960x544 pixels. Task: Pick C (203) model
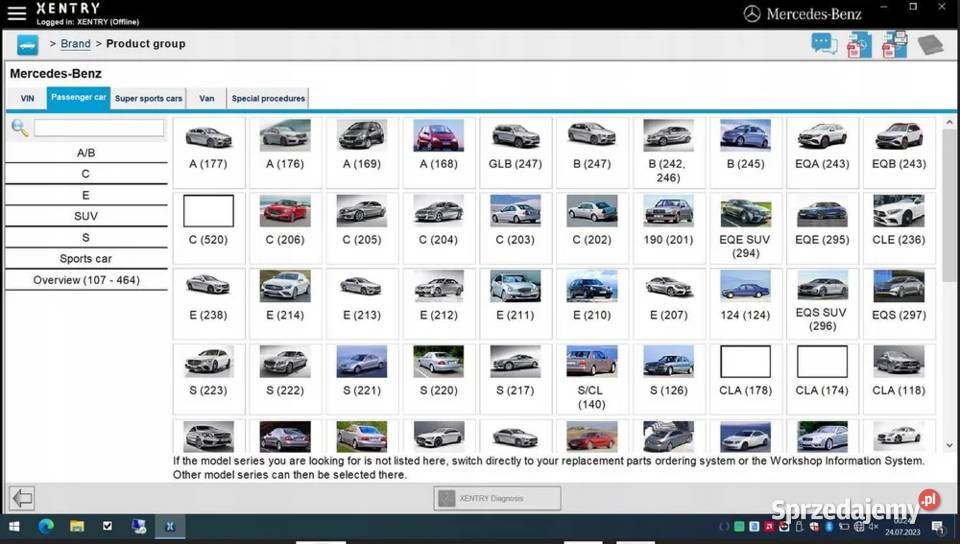tap(516, 228)
